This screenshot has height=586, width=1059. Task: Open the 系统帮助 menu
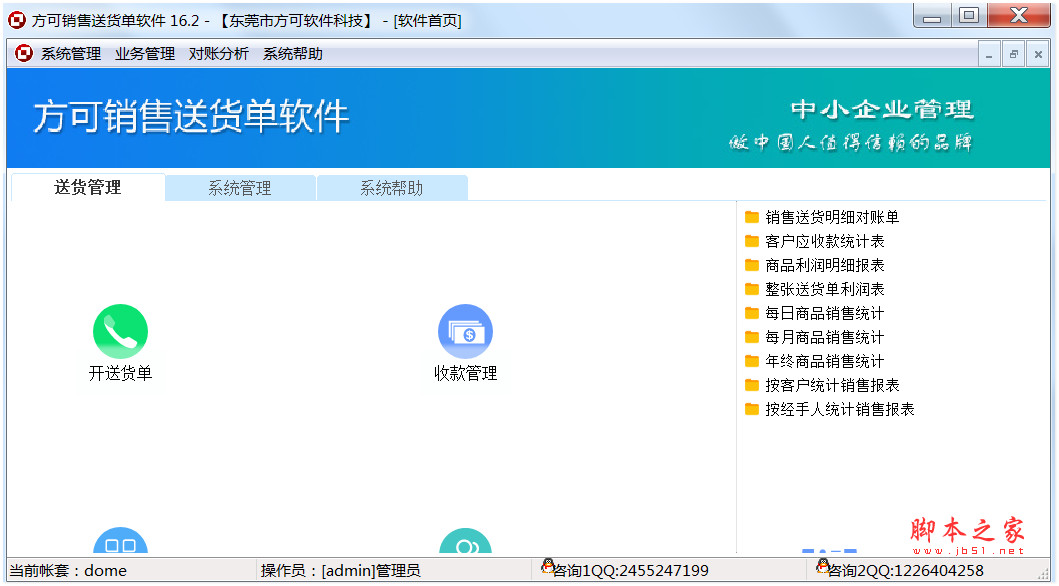point(292,54)
